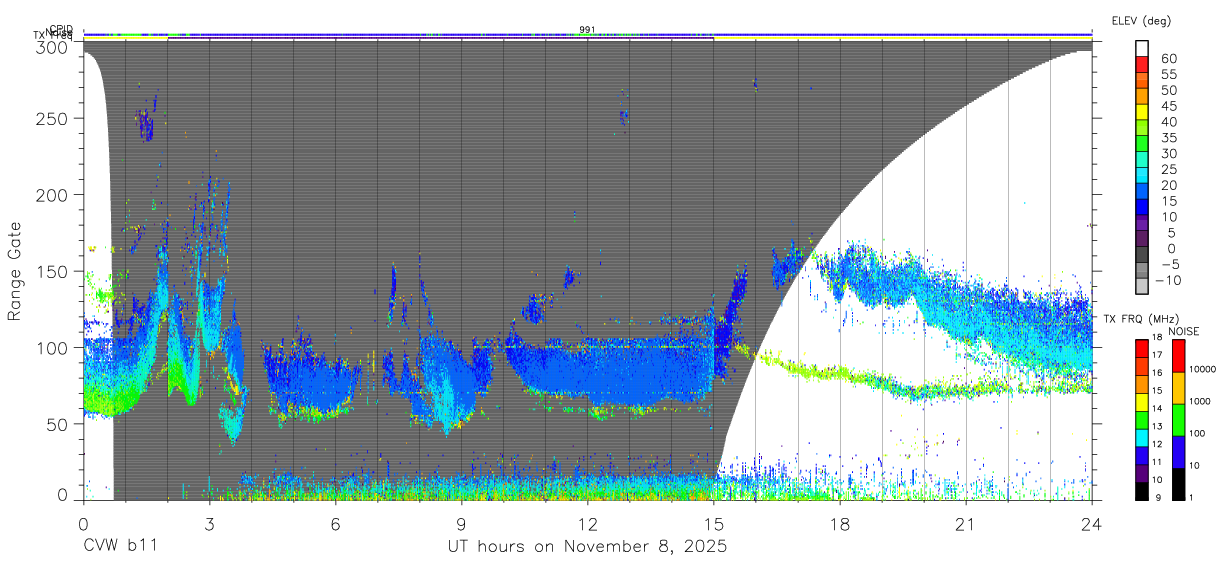Click the 'ELEV (deg)' legend title
Image resolution: width=1228 pixels, height=567 pixels.
click(x=1142, y=20)
